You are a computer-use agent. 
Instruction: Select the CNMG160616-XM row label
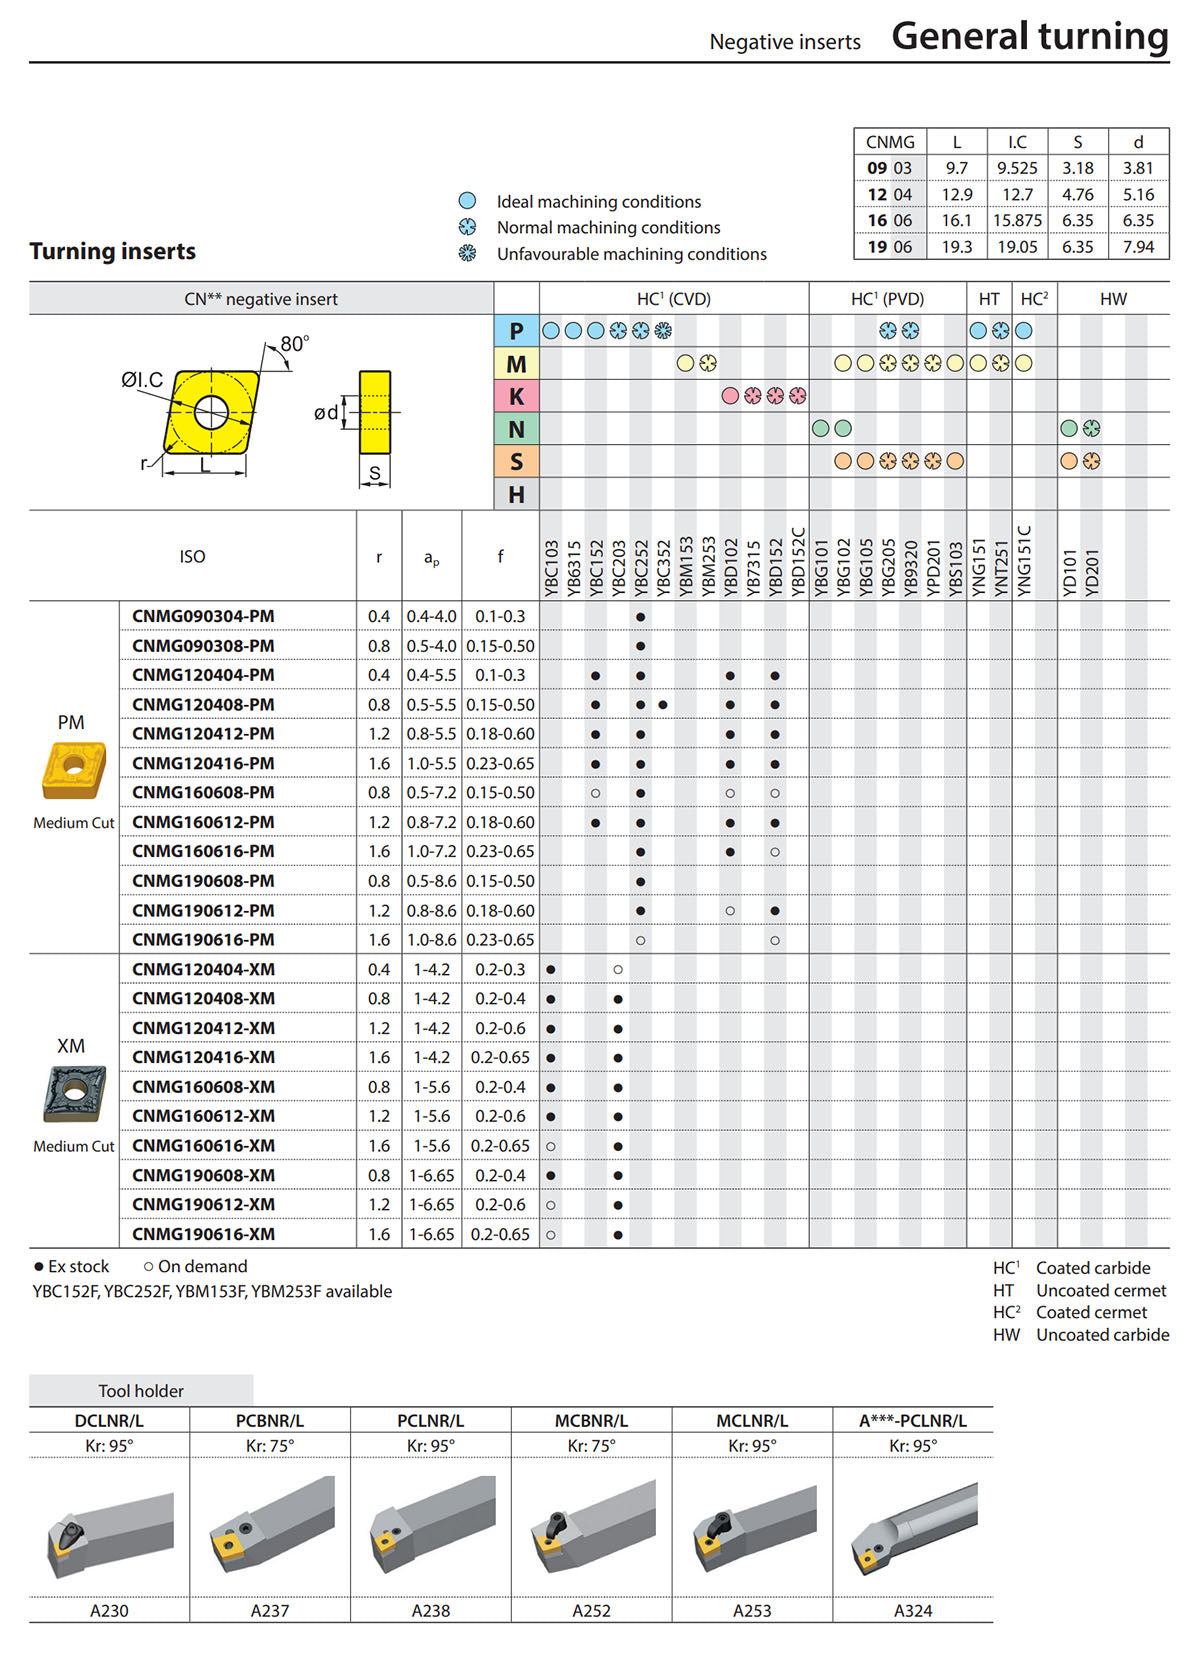[203, 1145]
